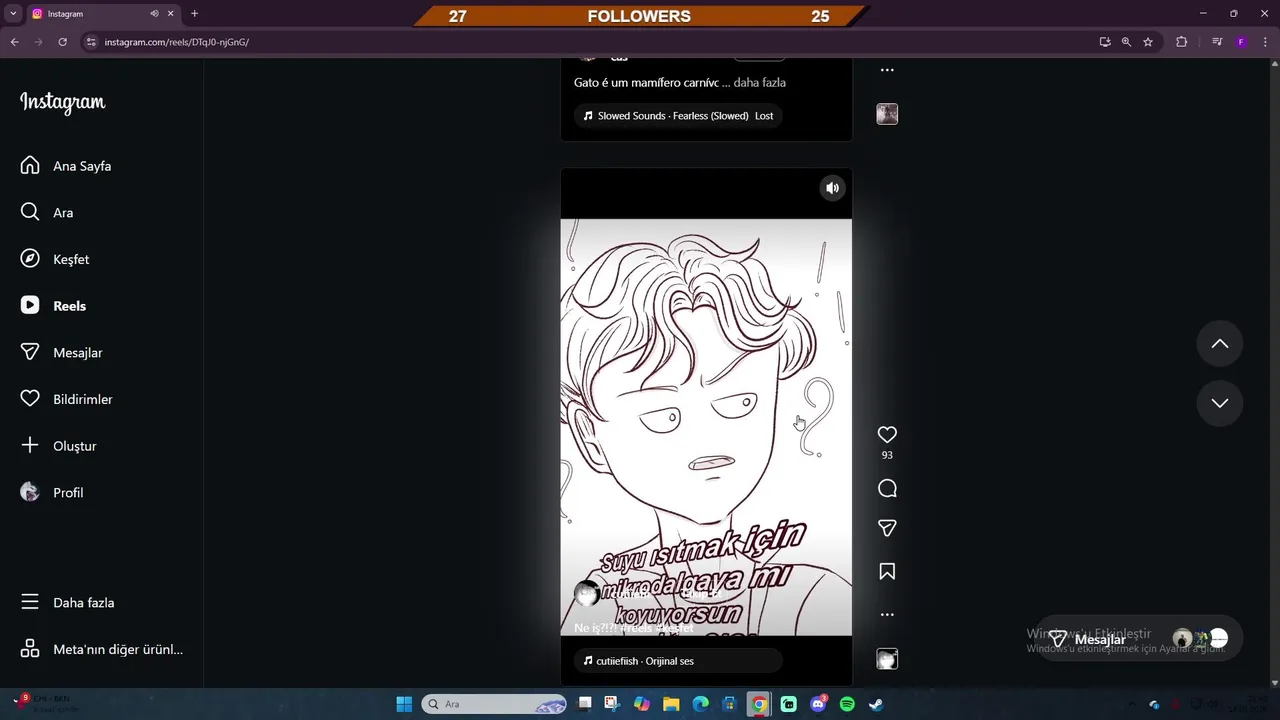Image resolution: width=1280 pixels, height=720 pixels.
Task: Open Steam from taskbar
Action: [876, 704]
